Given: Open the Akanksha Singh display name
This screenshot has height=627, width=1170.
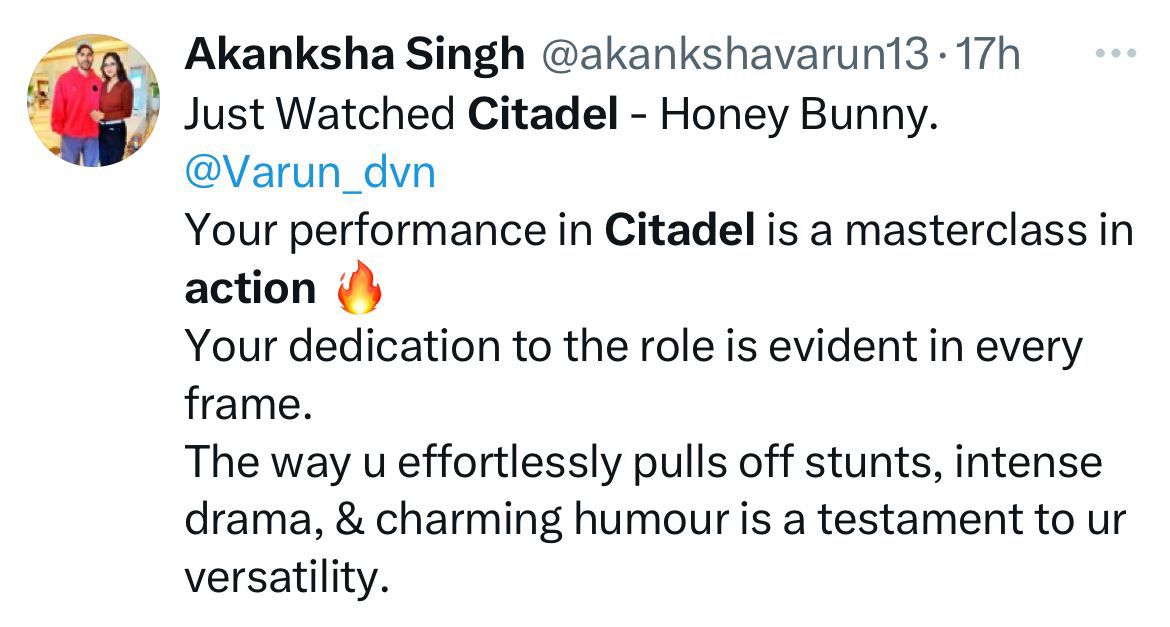Looking at the screenshot, I should (354, 54).
